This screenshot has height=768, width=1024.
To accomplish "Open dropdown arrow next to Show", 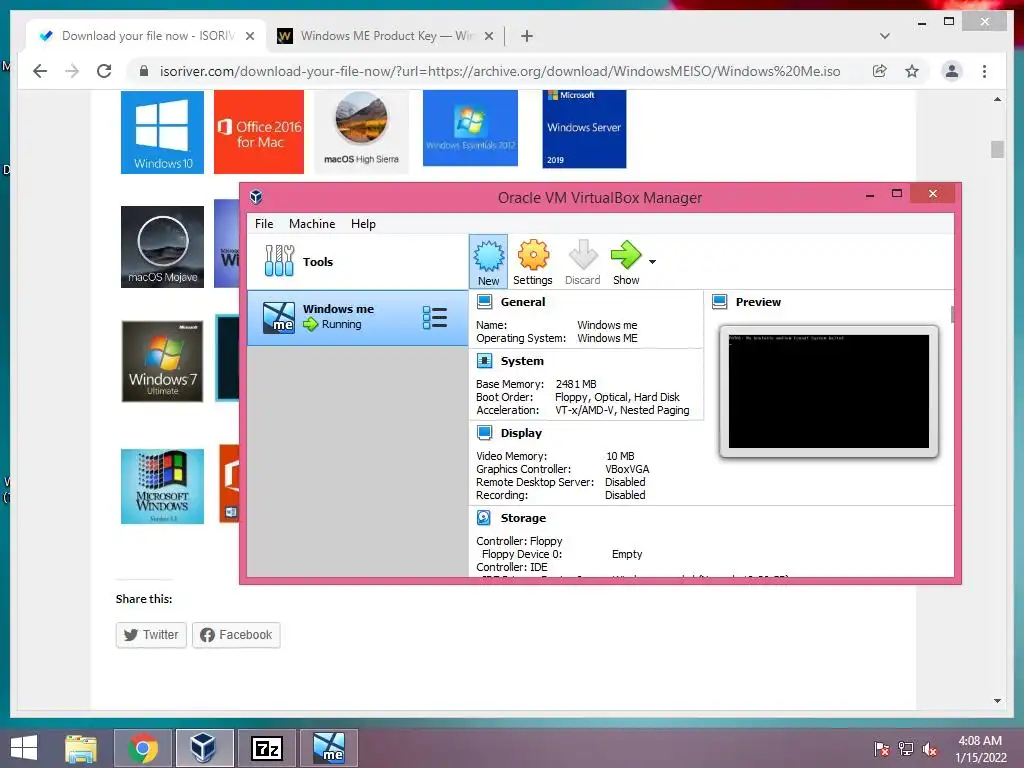I will coord(652,262).
